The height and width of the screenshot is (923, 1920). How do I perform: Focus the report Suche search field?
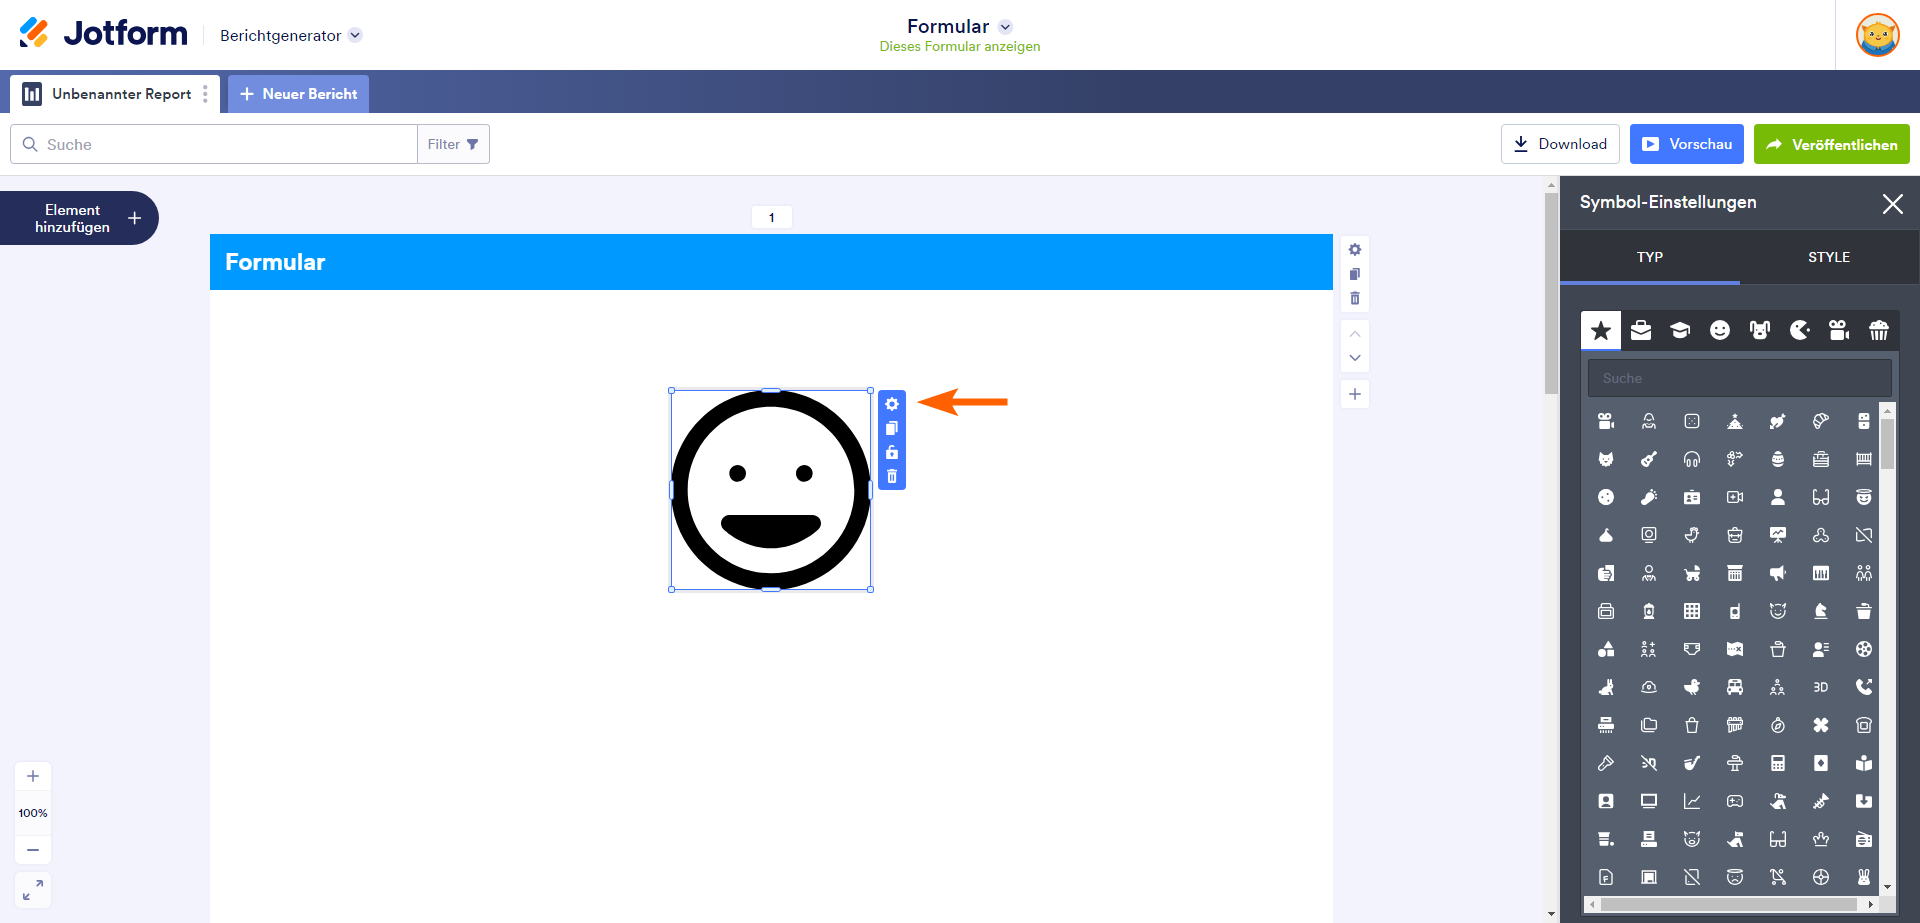(214, 144)
